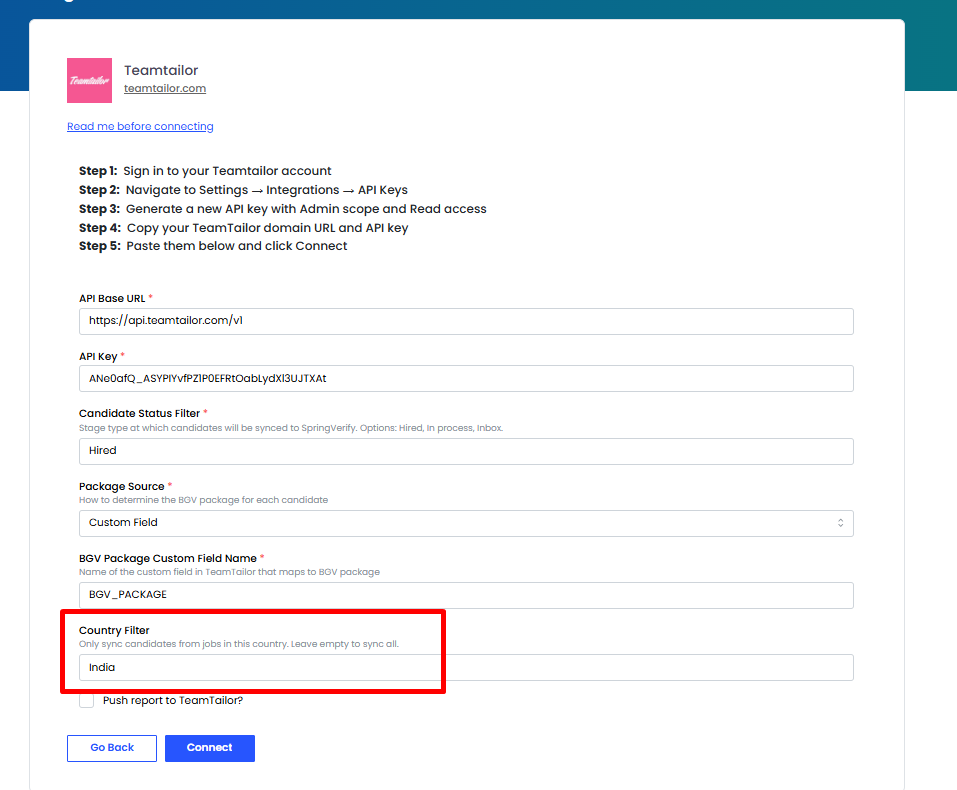The width and height of the screenshot is (957, 790).
Task: Click the Package Source up-down arrows
Action: pyautogui.click(x=840, y=523)
